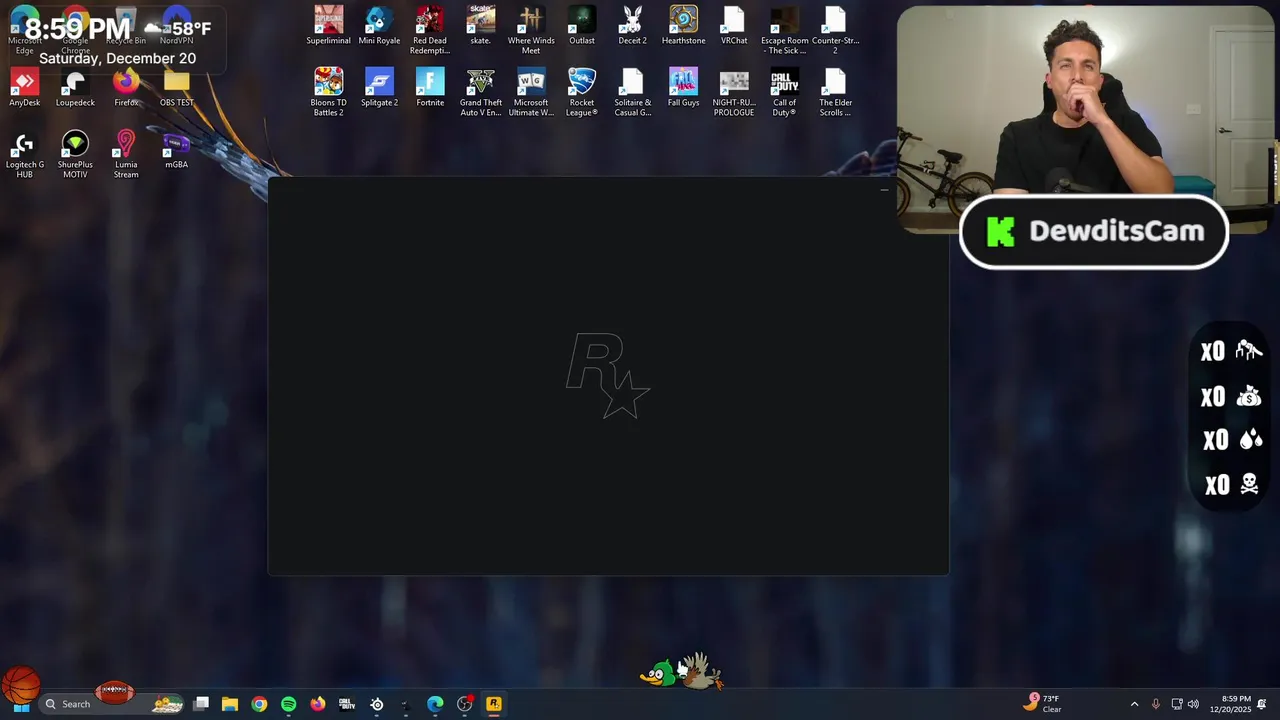
Task: Select the Escape Room - The Sick icon
Action: [785, 31]
